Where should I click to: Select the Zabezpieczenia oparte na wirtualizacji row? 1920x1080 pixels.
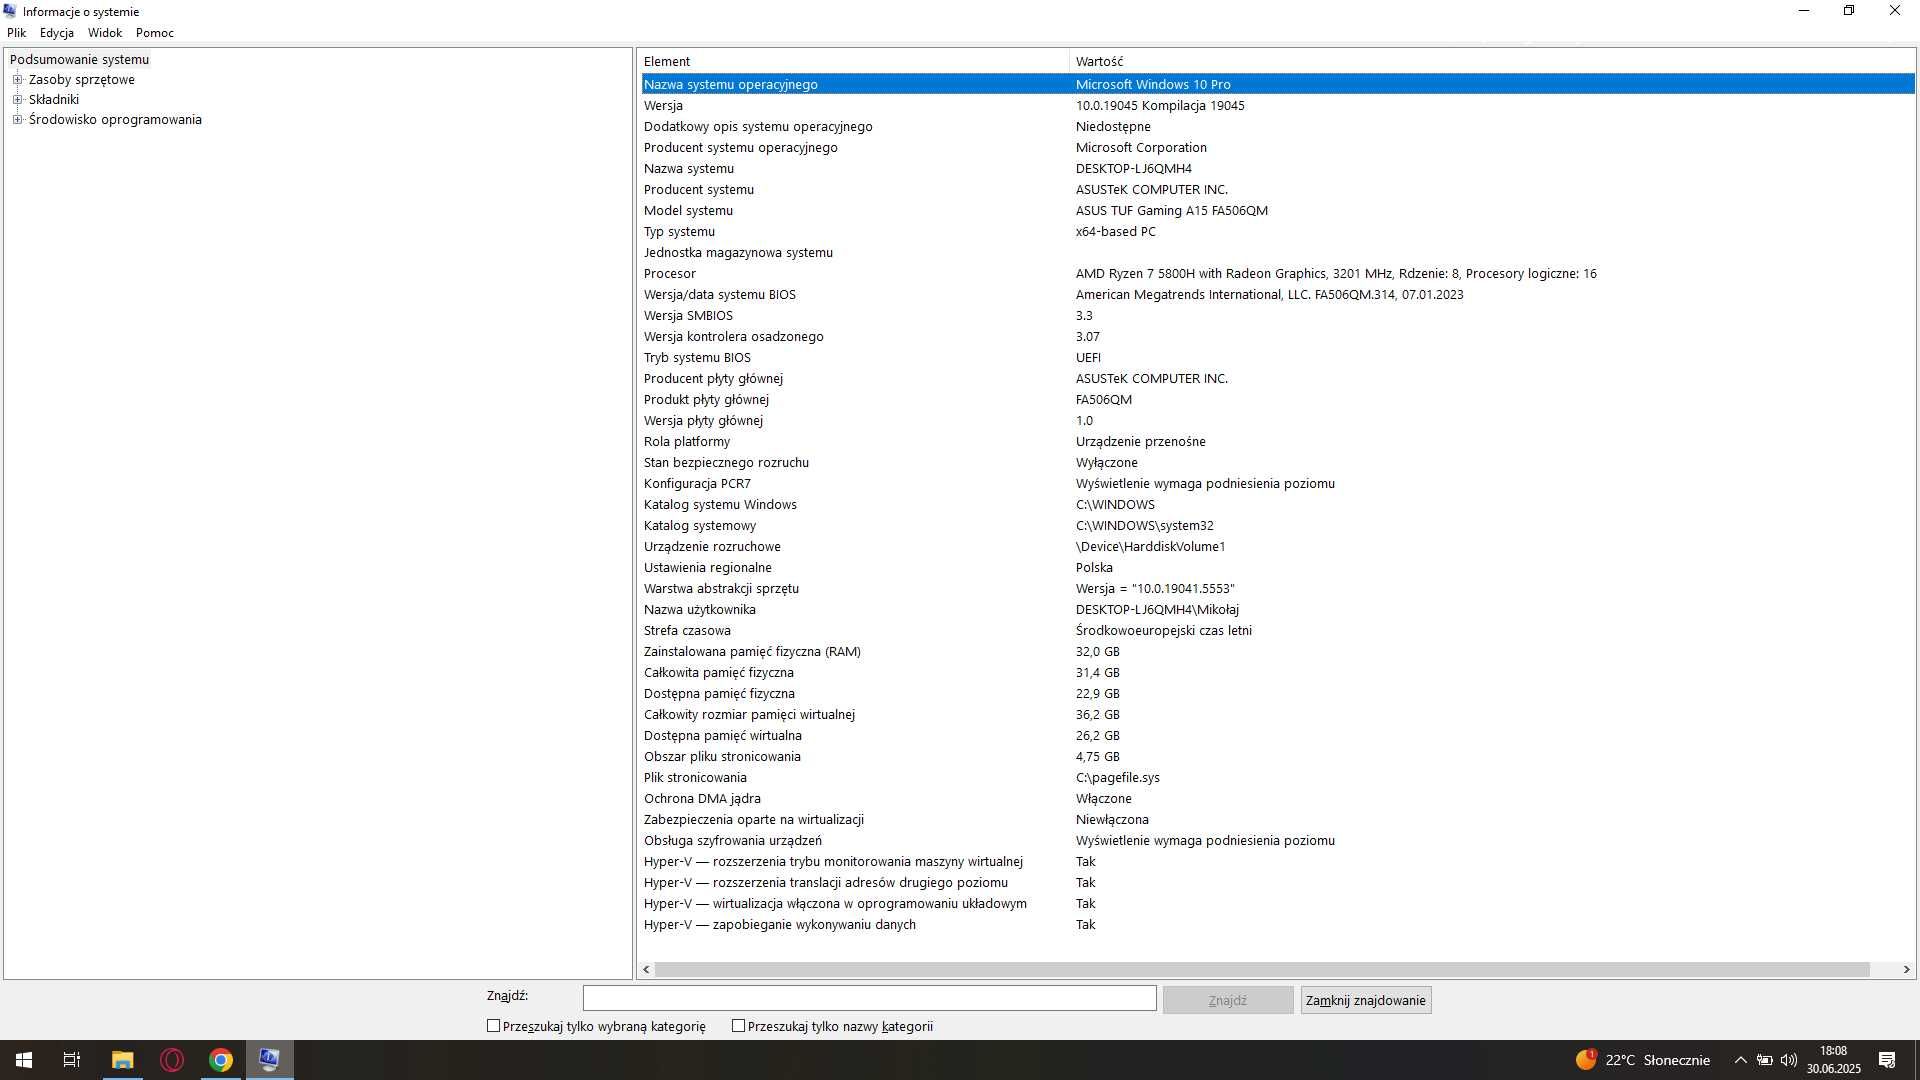pyautogui.click(x=1277, y=820)
